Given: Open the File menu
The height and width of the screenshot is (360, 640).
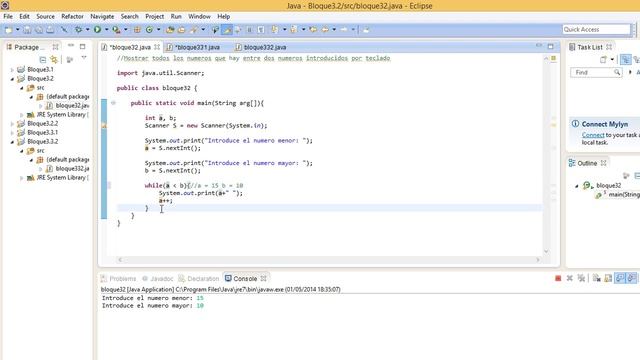Looking at the screenshot, I should 8,16.
